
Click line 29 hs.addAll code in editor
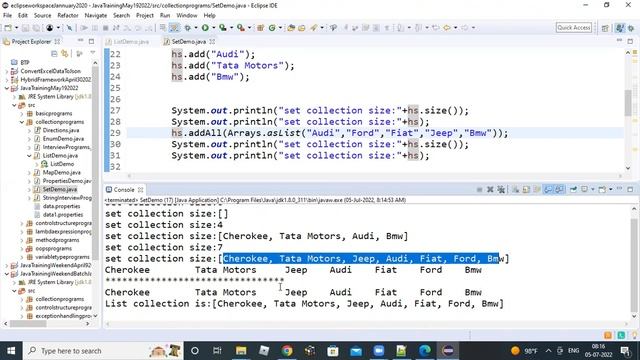point(340,133)
